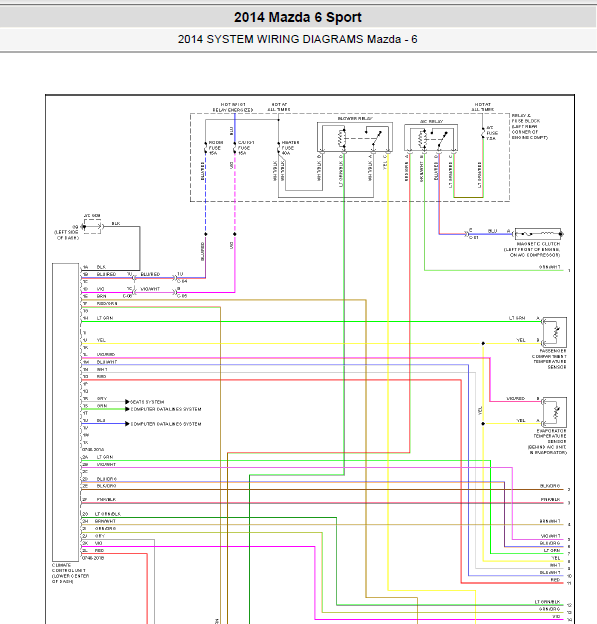Image resolution: width=597 pixels, height=624 pixels.
Task: Click pin 2G LT GRN/BLK wire label
Action: pyautogui.click(x=107, y=514)
